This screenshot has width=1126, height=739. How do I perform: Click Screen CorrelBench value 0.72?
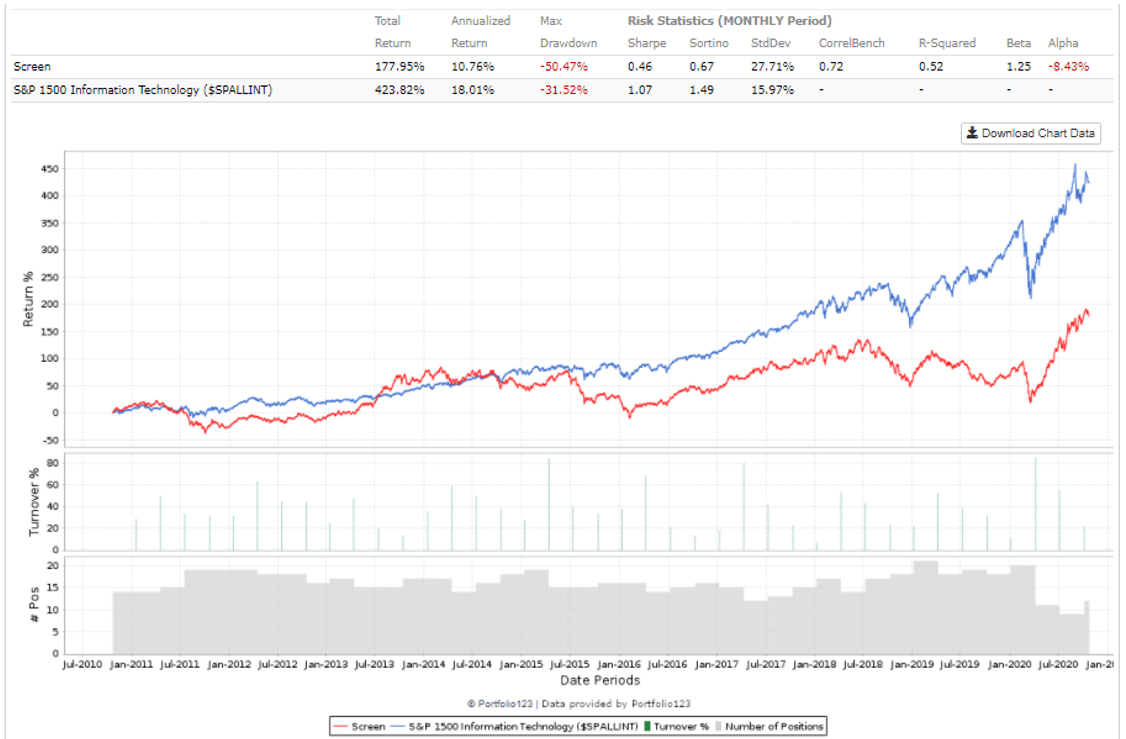831,67
